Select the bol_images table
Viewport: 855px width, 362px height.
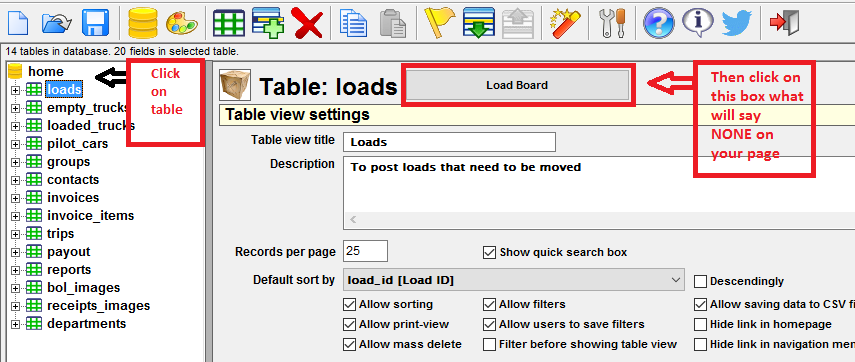coord(83,288)
